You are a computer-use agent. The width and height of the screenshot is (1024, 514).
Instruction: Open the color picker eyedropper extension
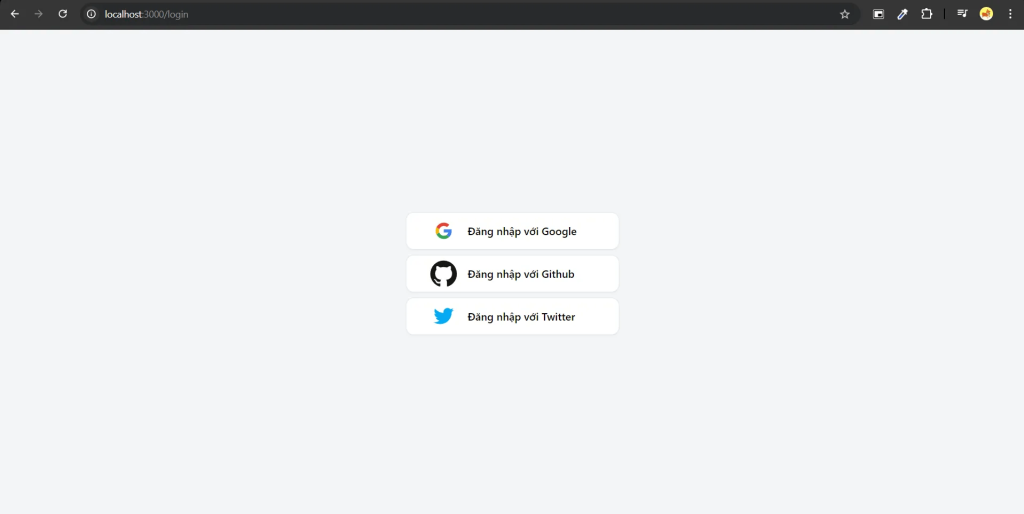(x=902, y=14)
